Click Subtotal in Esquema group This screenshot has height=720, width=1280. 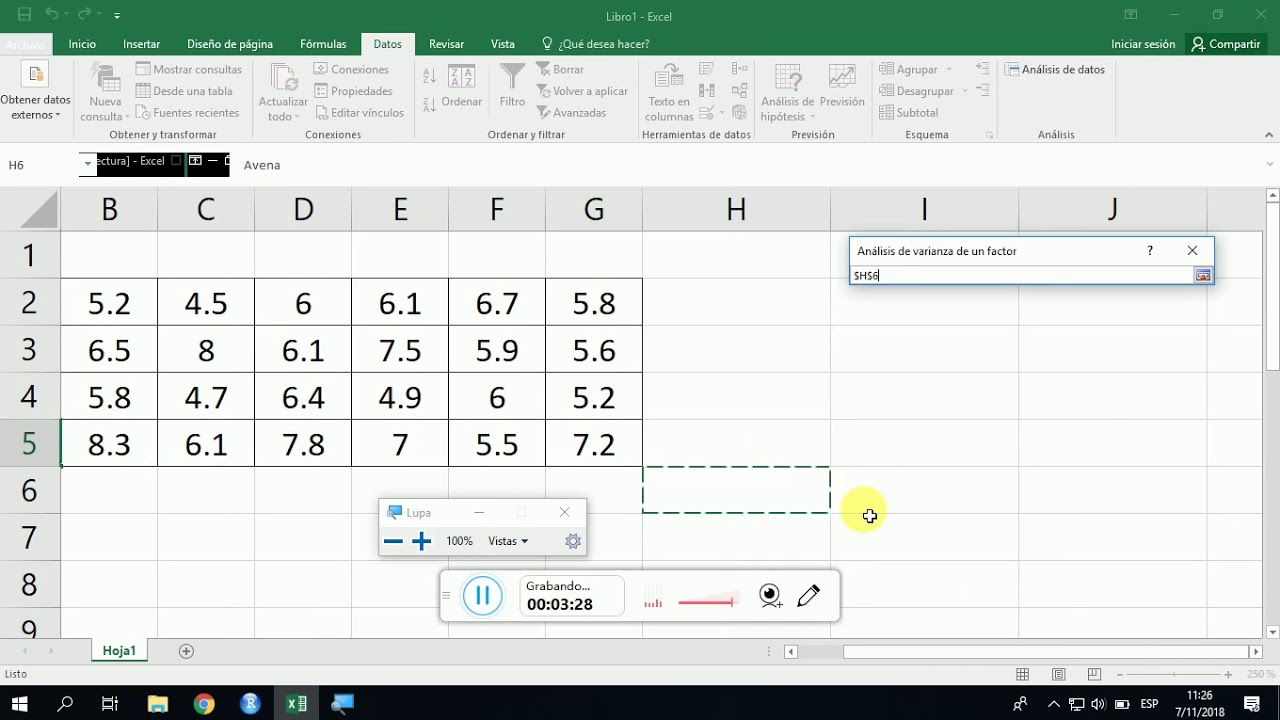908,113
